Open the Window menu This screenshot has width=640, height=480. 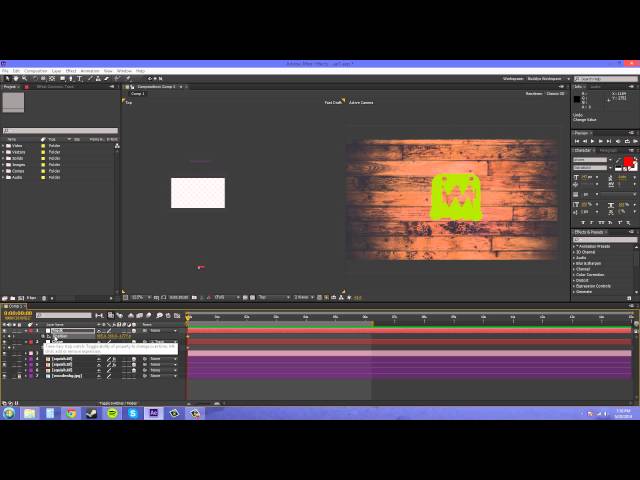pos(124,71)
